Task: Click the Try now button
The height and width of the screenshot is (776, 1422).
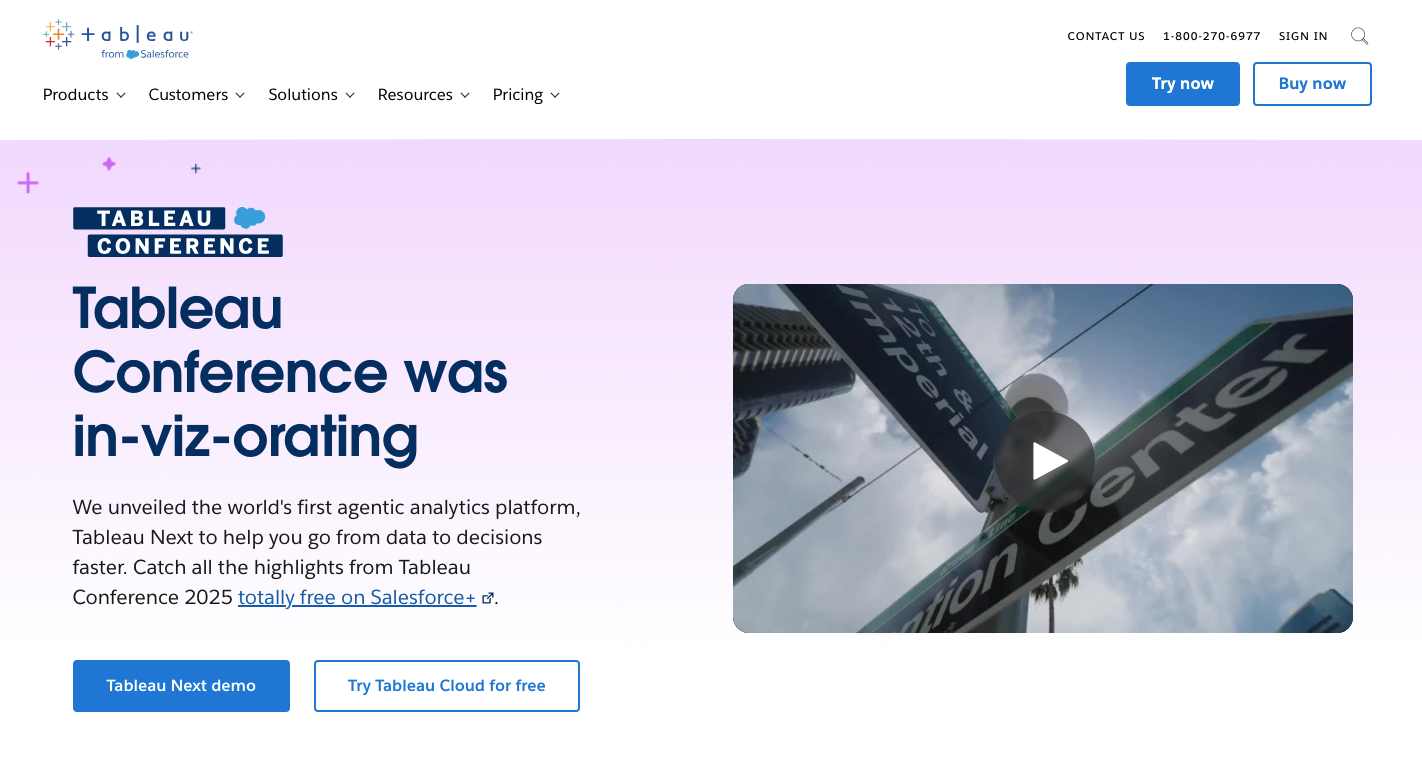Action: click(1183, 84)
